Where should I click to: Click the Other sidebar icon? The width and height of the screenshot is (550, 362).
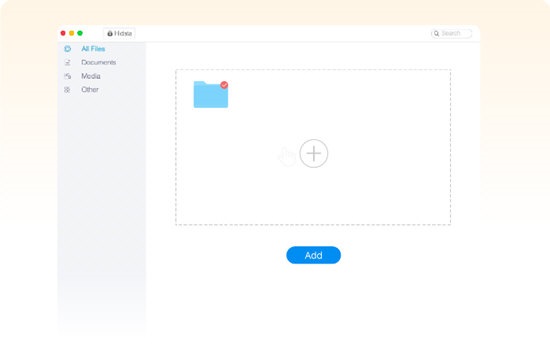pyautogui.click(x=67, y=90)
